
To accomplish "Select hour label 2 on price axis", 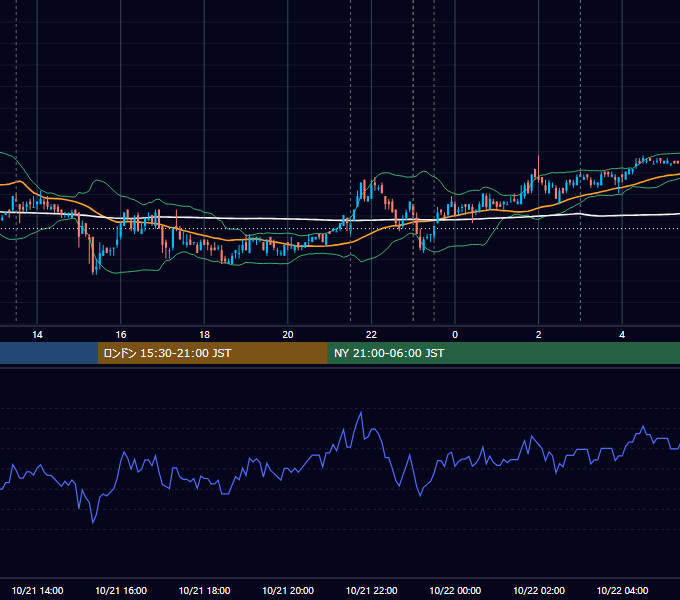I will tap(539, 335).
